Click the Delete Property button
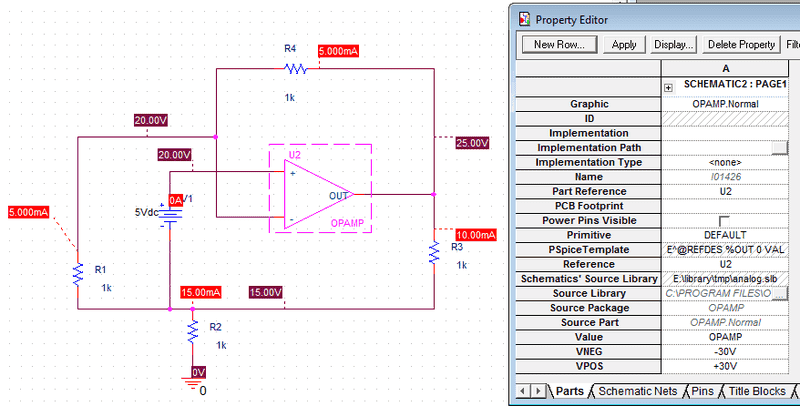This screenshot has width=800, height=406. pyautogui.click(x=741, y=45)
